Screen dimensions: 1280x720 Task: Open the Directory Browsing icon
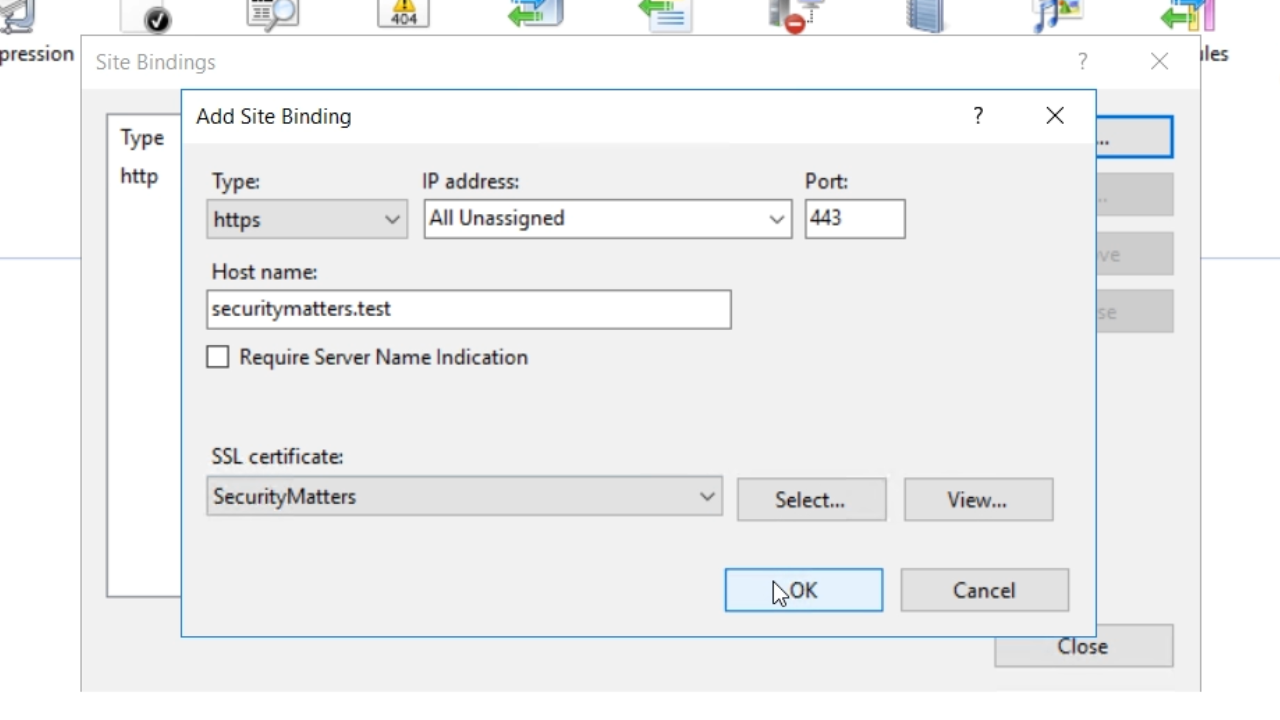tap(272, 15)
